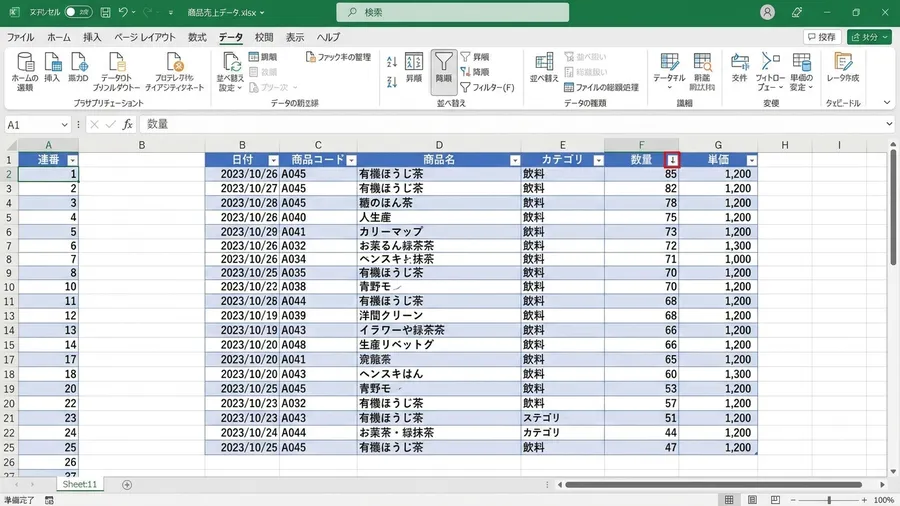The width and height of the screenshot is (900, 506).
Task: Expand the formula bar with the chevron
Action: 889,124
